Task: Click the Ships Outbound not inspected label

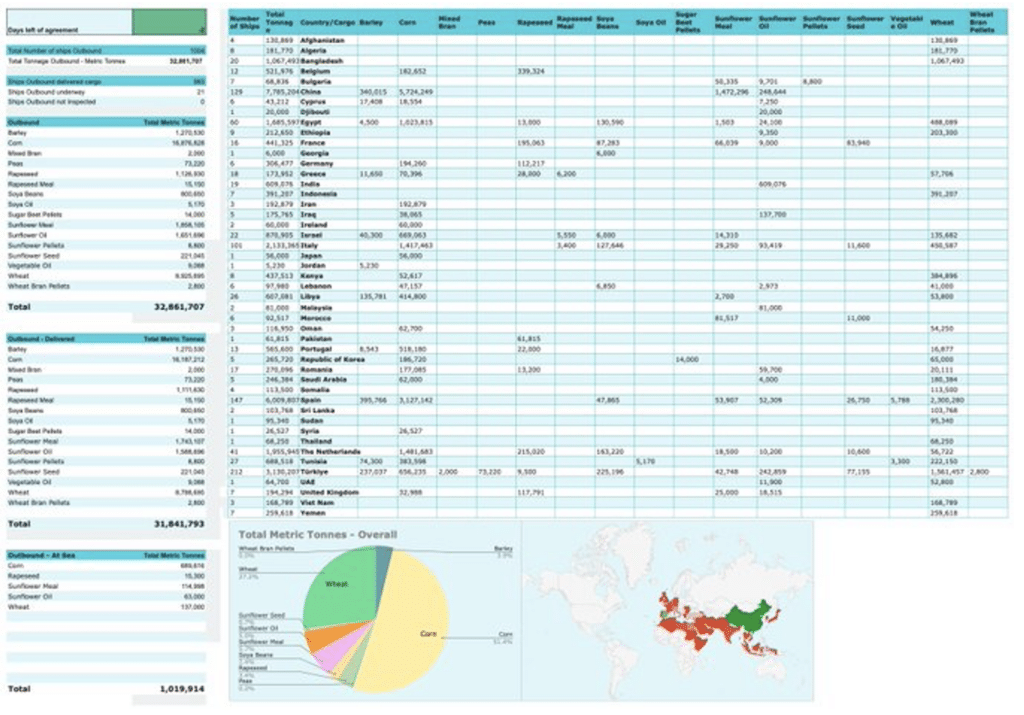Action: click(x=52, y=102)
